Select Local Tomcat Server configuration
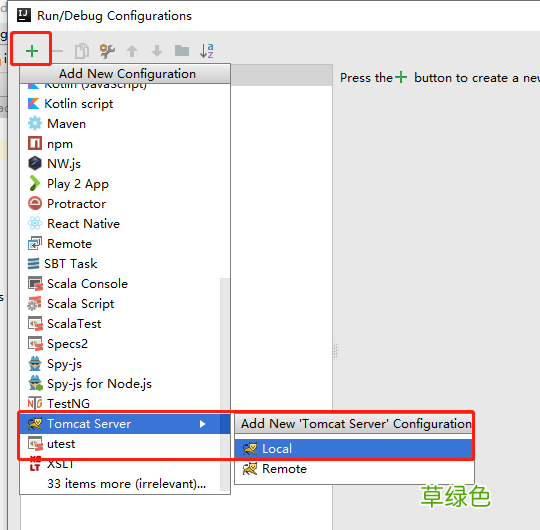The height and width of the screenshot is (530, 540). pyautogui.click(x=354, y=449)
